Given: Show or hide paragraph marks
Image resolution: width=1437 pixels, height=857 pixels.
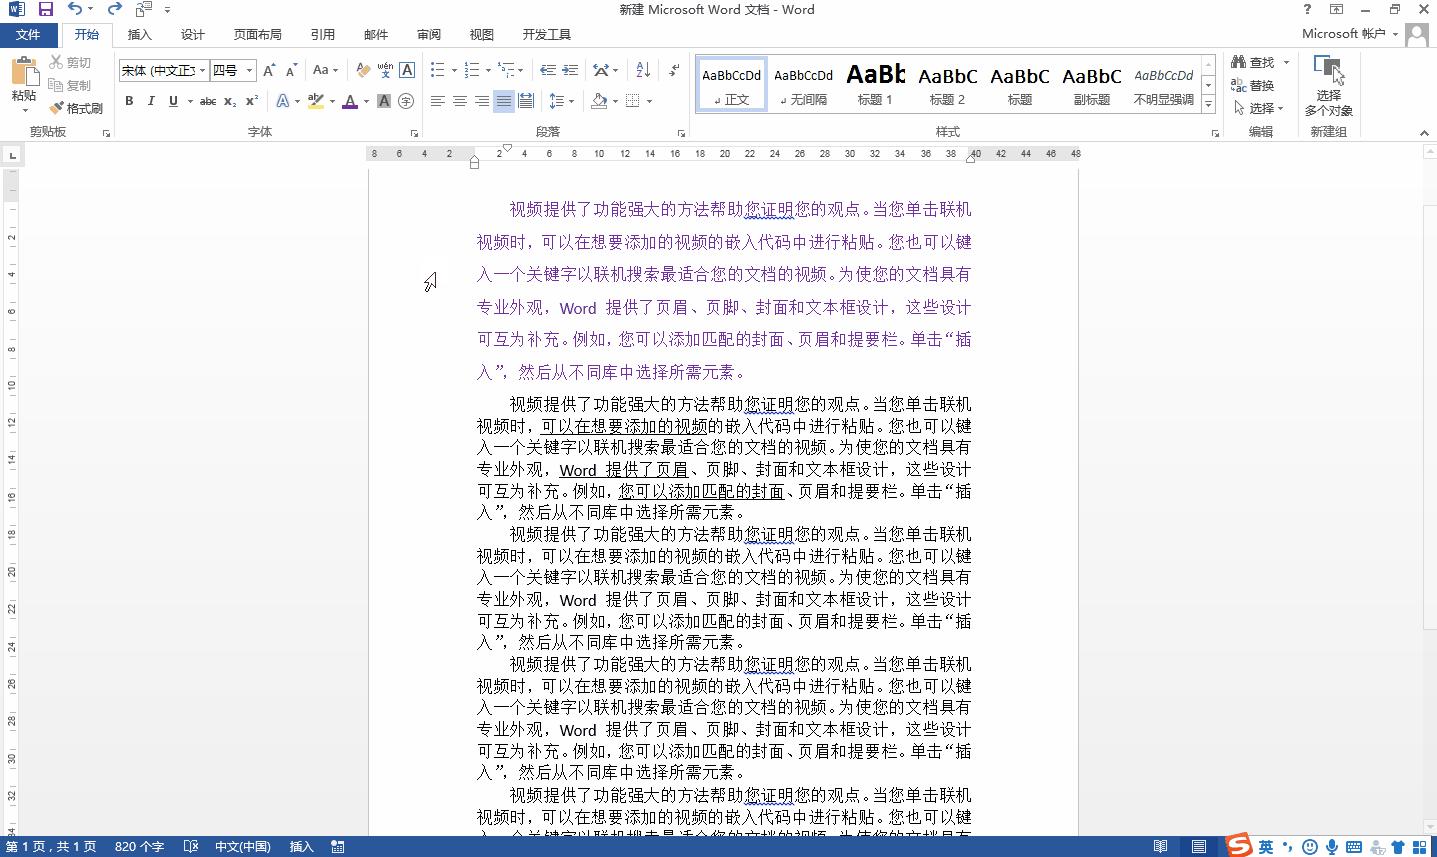Looking at the screenshot, I should click(x=675, y=70).
